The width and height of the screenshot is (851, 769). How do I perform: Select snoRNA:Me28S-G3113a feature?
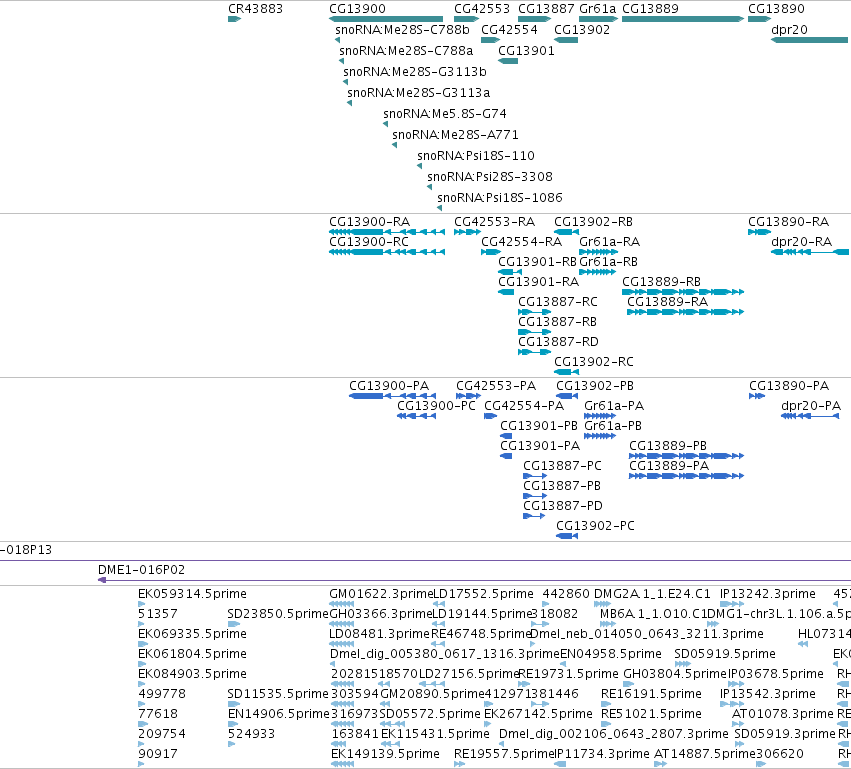350,103
